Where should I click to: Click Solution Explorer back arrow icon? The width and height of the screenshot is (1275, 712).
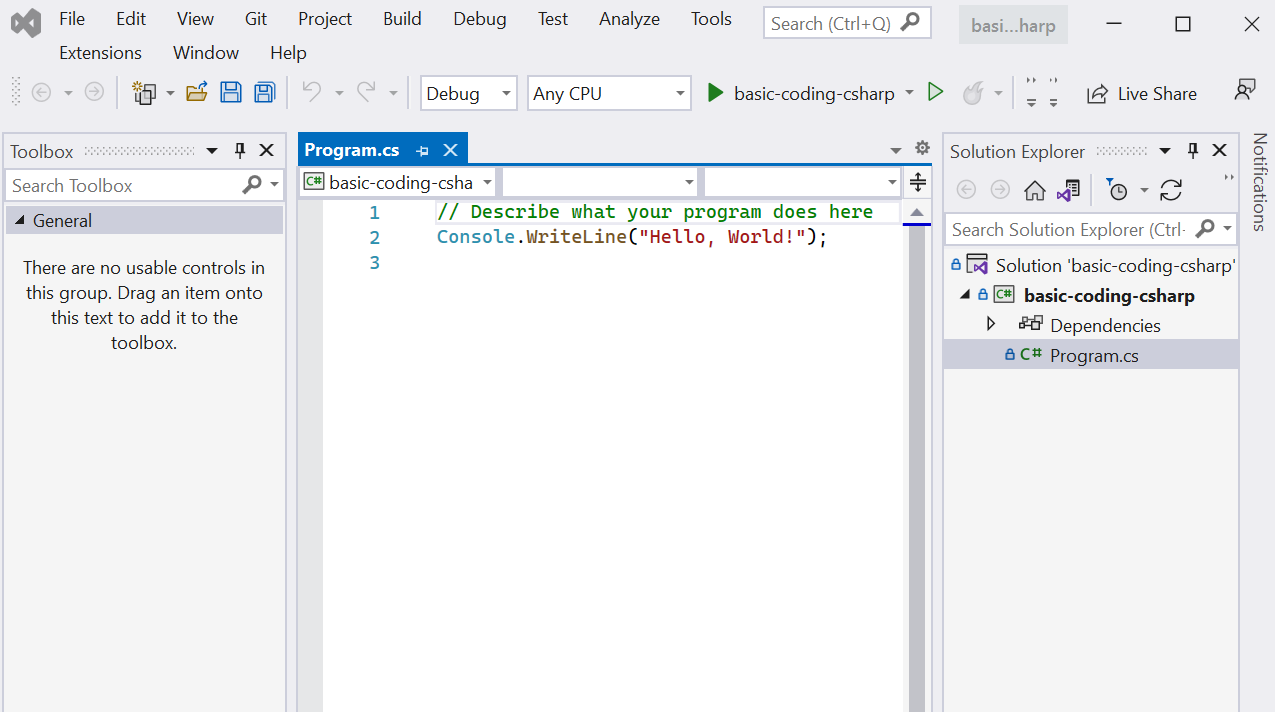pyautogui.click(x=966, y=190)
